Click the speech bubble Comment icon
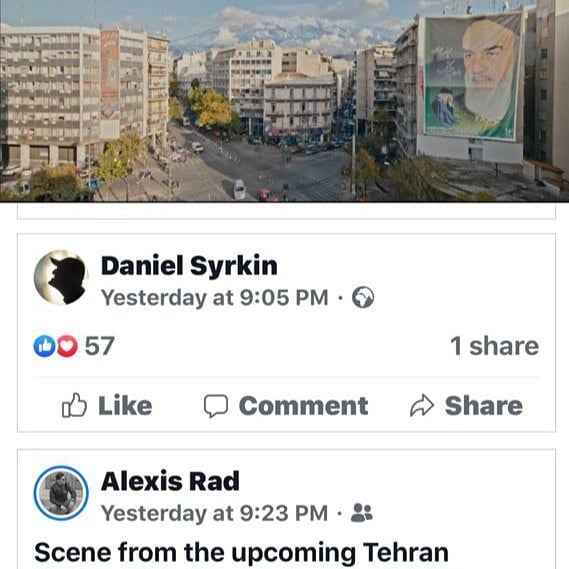This screenshot has width=569, height=569. (216, 406)
